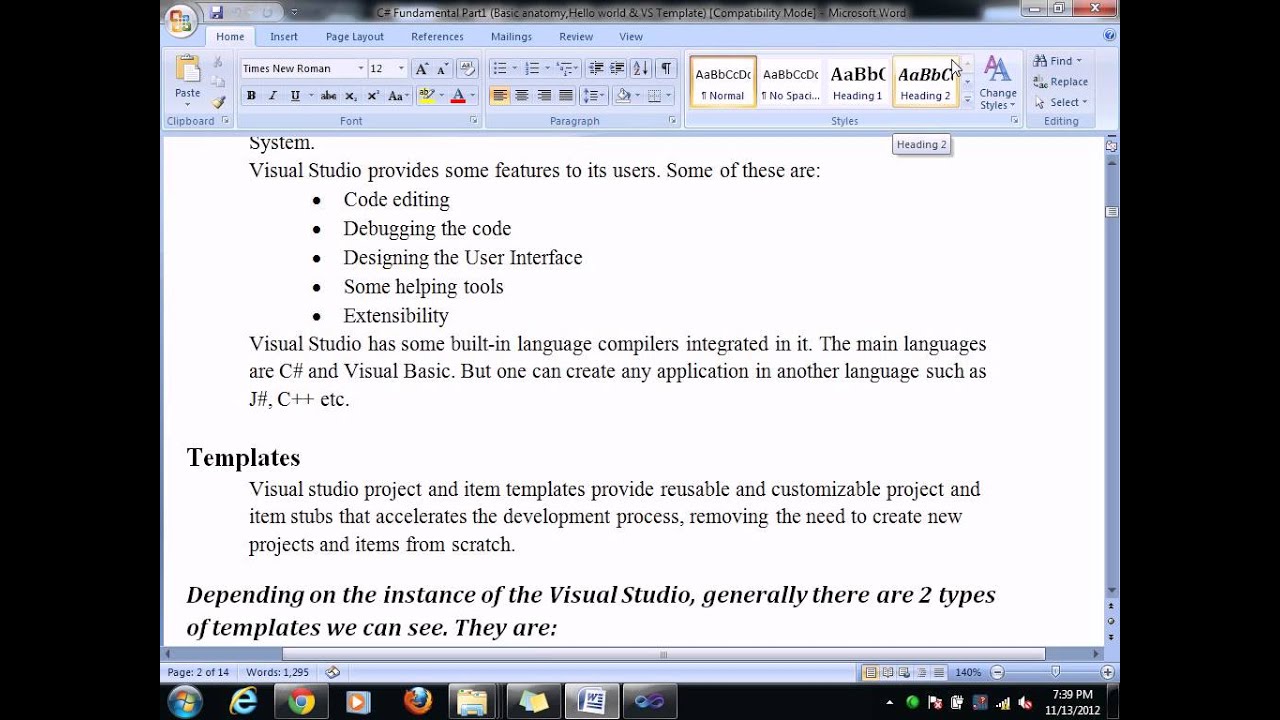Decrease paragraph indent

tap(596, 68)
